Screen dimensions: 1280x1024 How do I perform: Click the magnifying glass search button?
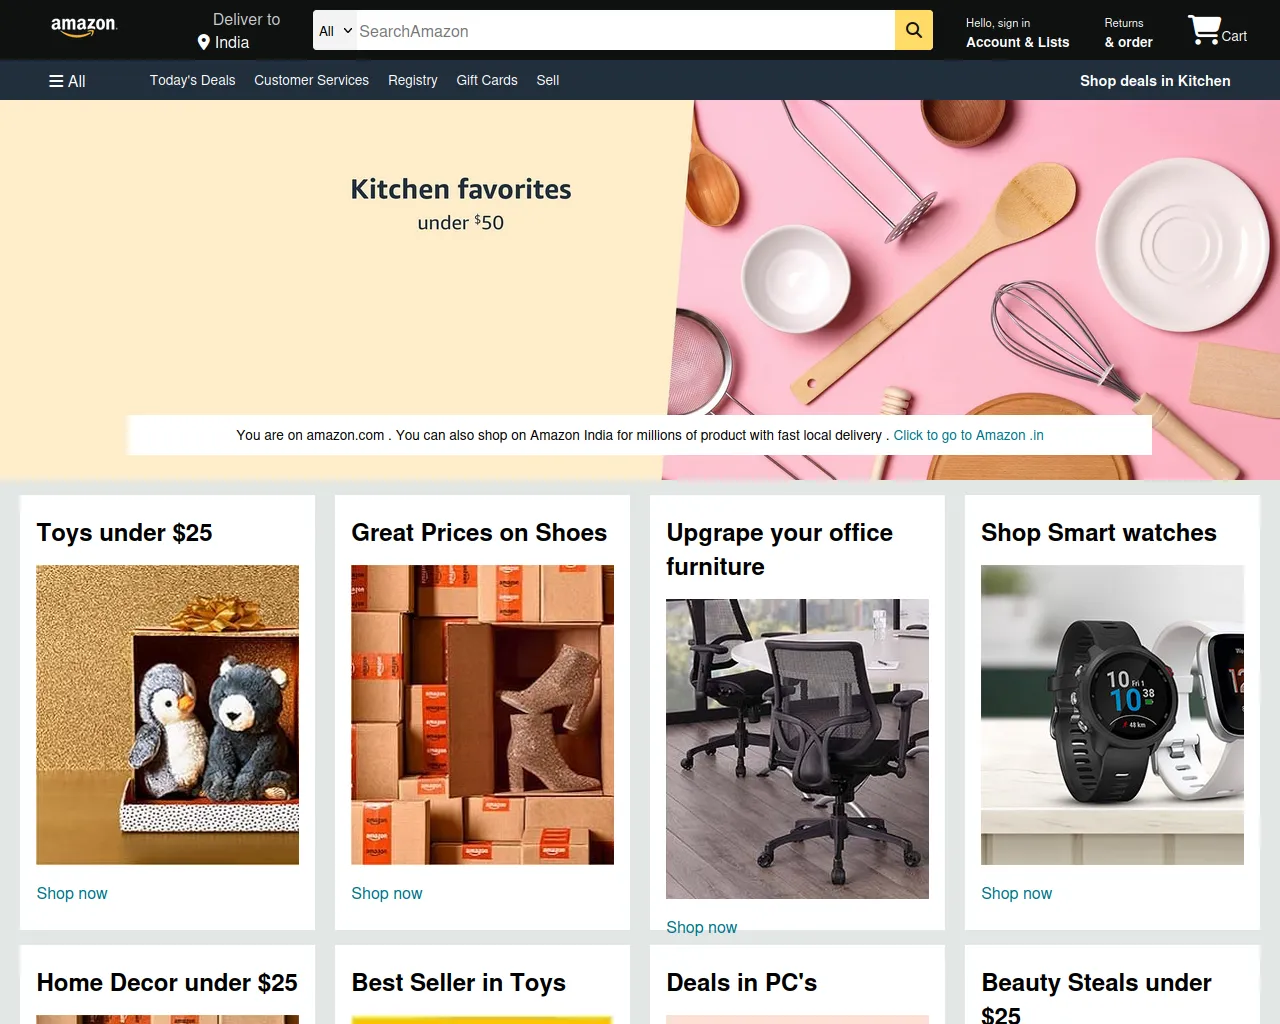click(914, 30)
